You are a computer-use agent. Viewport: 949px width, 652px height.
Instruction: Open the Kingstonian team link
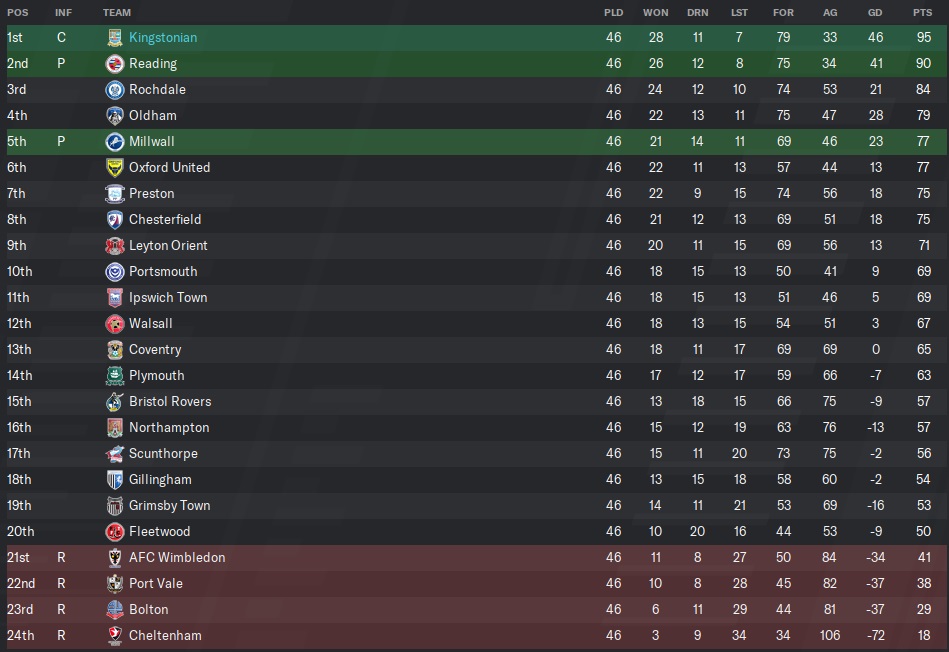pos(163,38)
